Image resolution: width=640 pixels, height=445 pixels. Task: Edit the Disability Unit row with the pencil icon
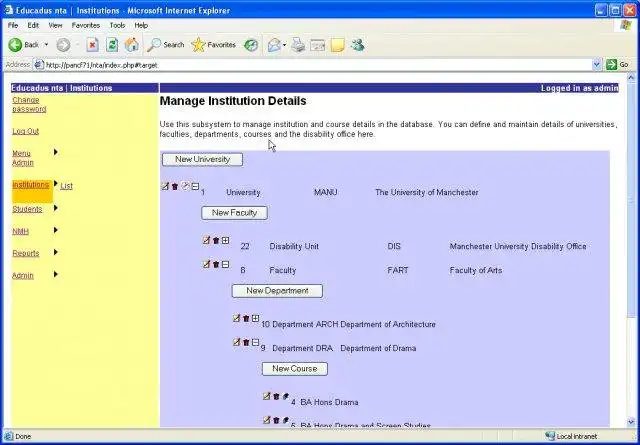[206, 240]
